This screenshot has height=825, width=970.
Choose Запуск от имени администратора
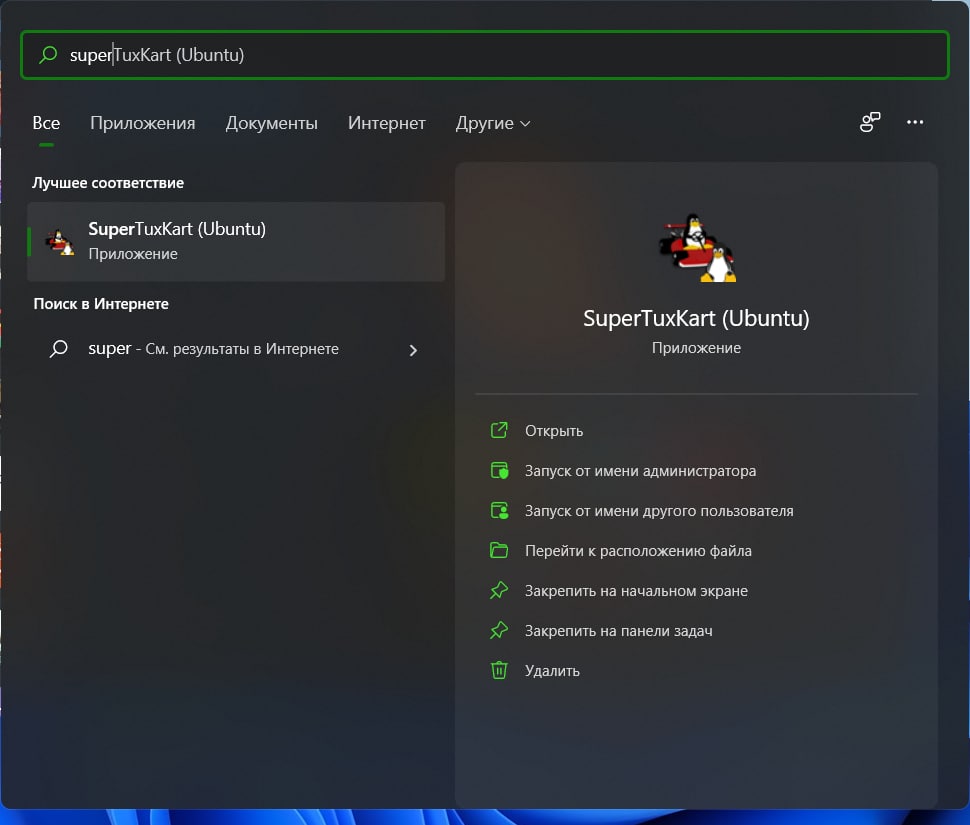click(640, 471)
